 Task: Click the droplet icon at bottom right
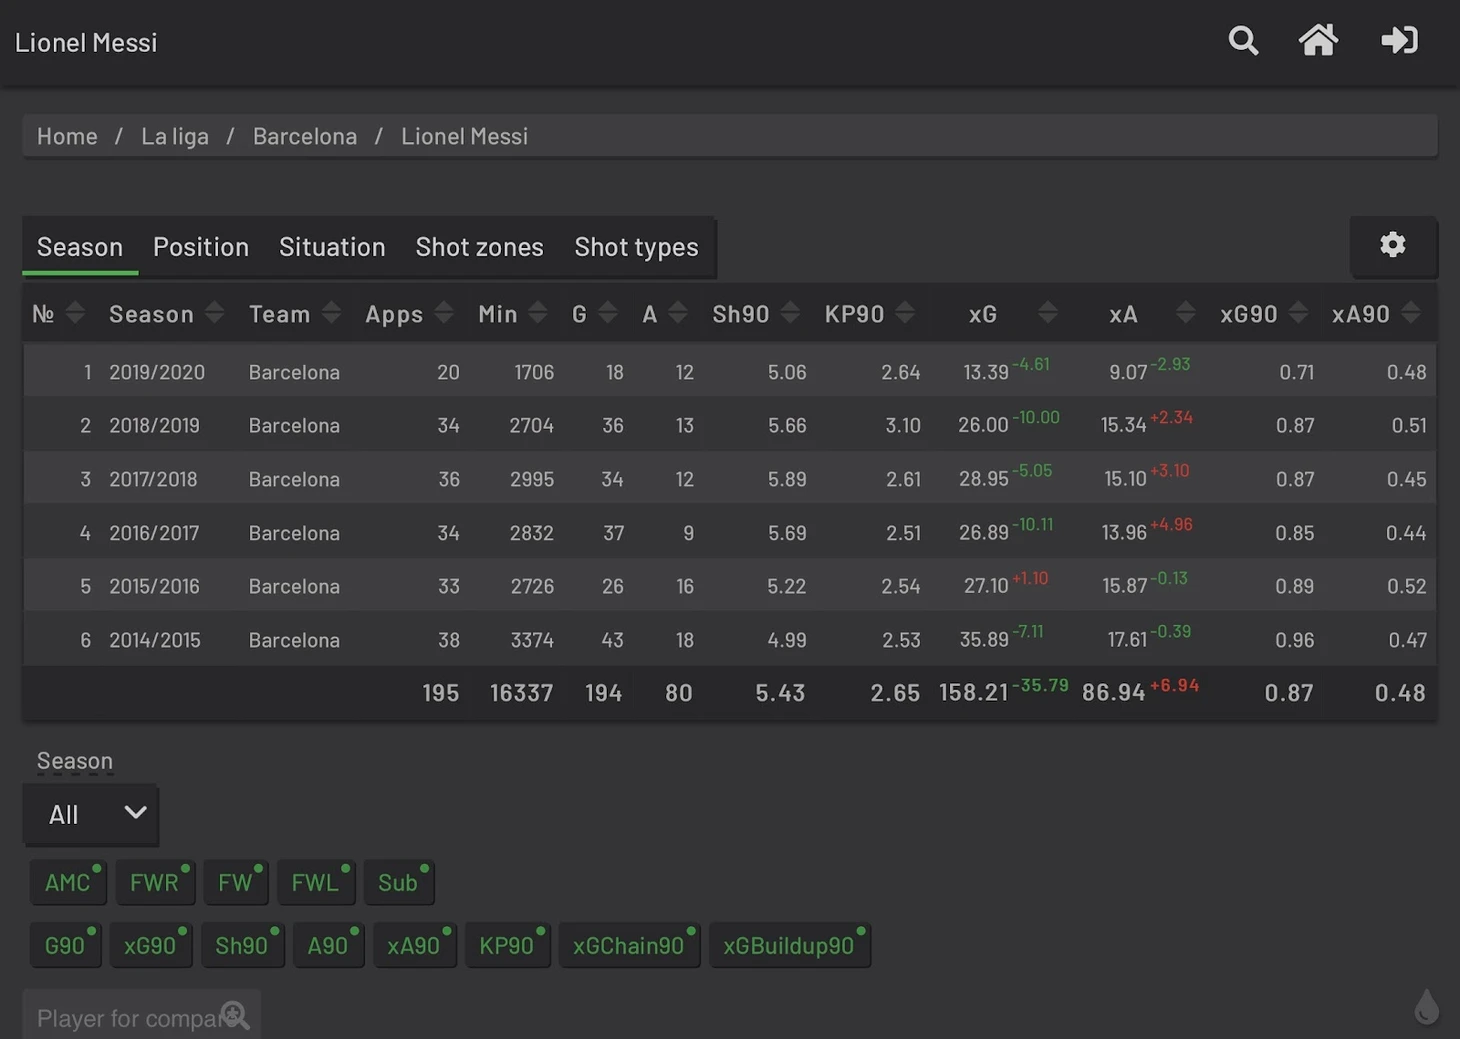pyautogui.click(x=1427, y=1006)
